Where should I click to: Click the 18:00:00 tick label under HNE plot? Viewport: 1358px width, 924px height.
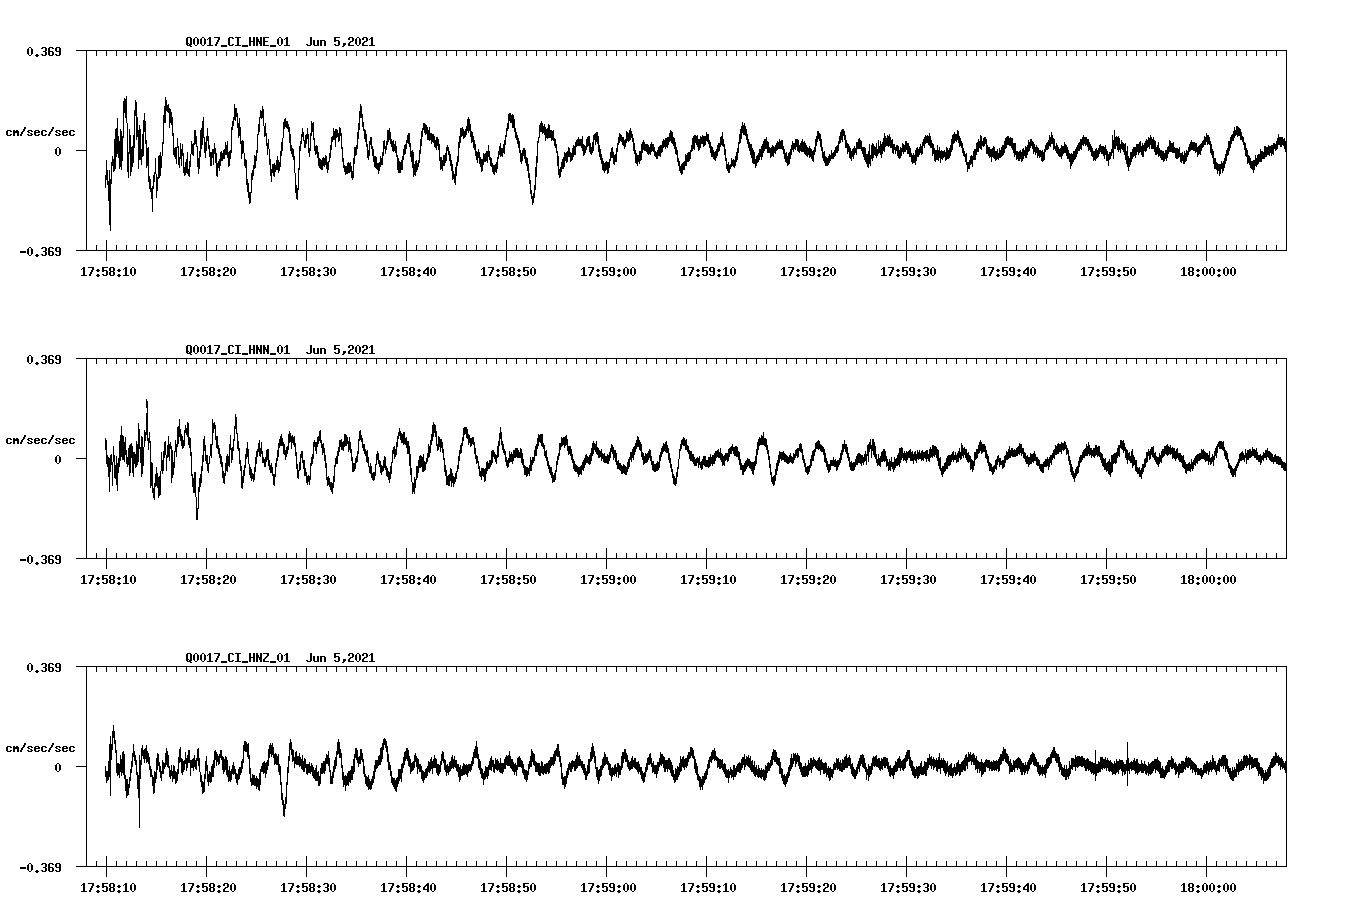pos(1208,272)
